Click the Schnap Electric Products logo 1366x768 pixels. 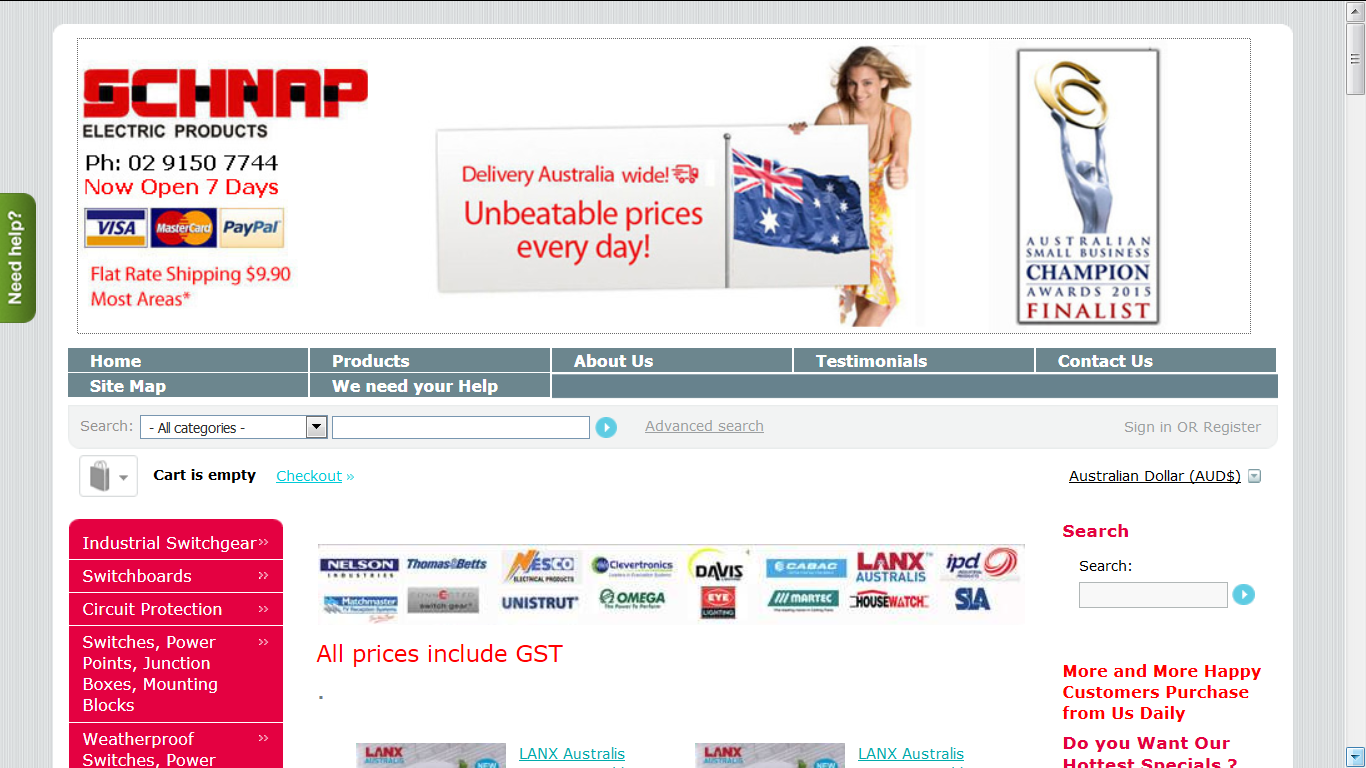[225, 103]
